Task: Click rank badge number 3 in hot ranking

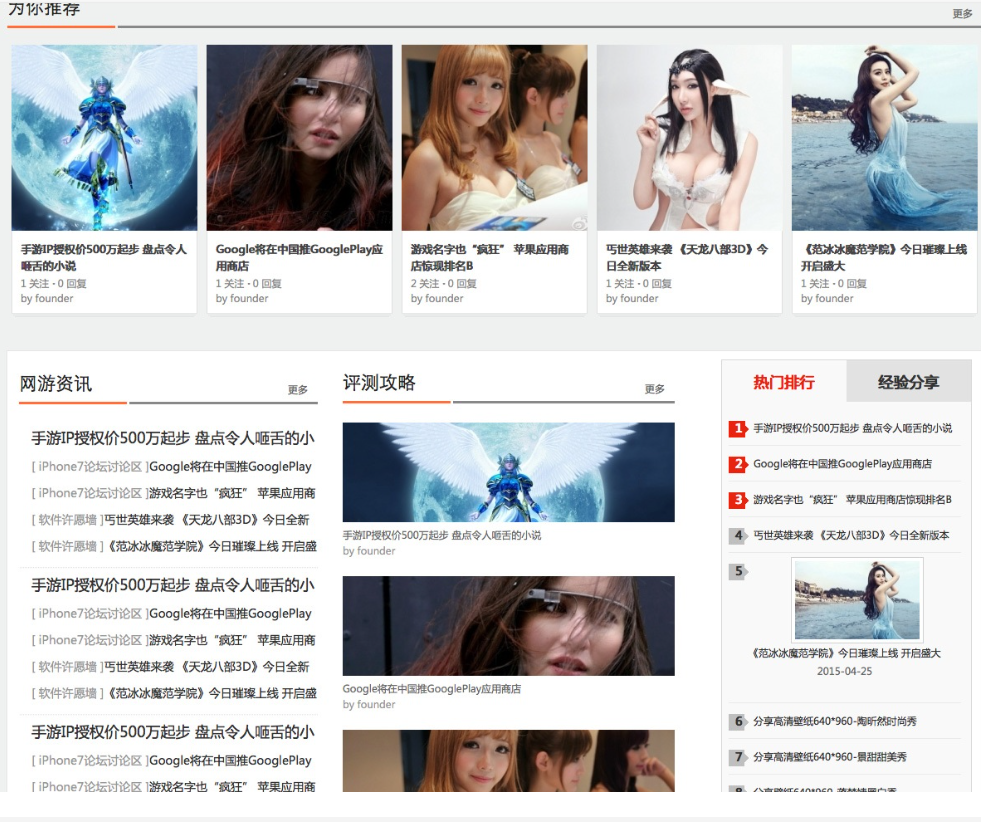Action: click(738, 500)
